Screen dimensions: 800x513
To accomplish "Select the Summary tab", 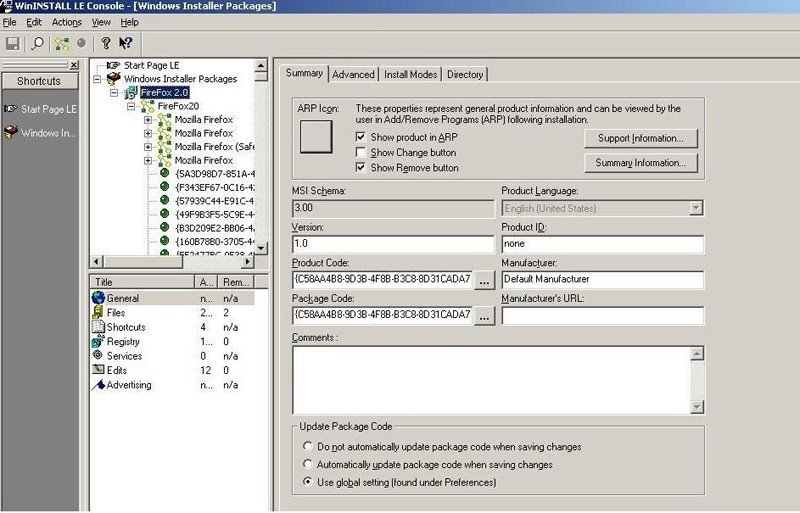I will (304, 73).
